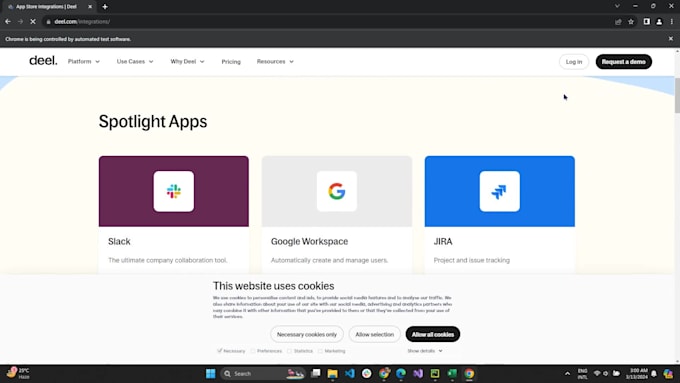Viewport: 680px width, 383px height.
Task: Enable the Statistics cookies checkbox
Action: (289, 350)
